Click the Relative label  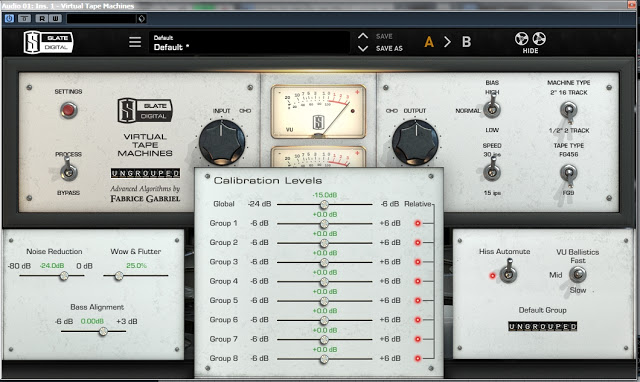click(418, 204)
